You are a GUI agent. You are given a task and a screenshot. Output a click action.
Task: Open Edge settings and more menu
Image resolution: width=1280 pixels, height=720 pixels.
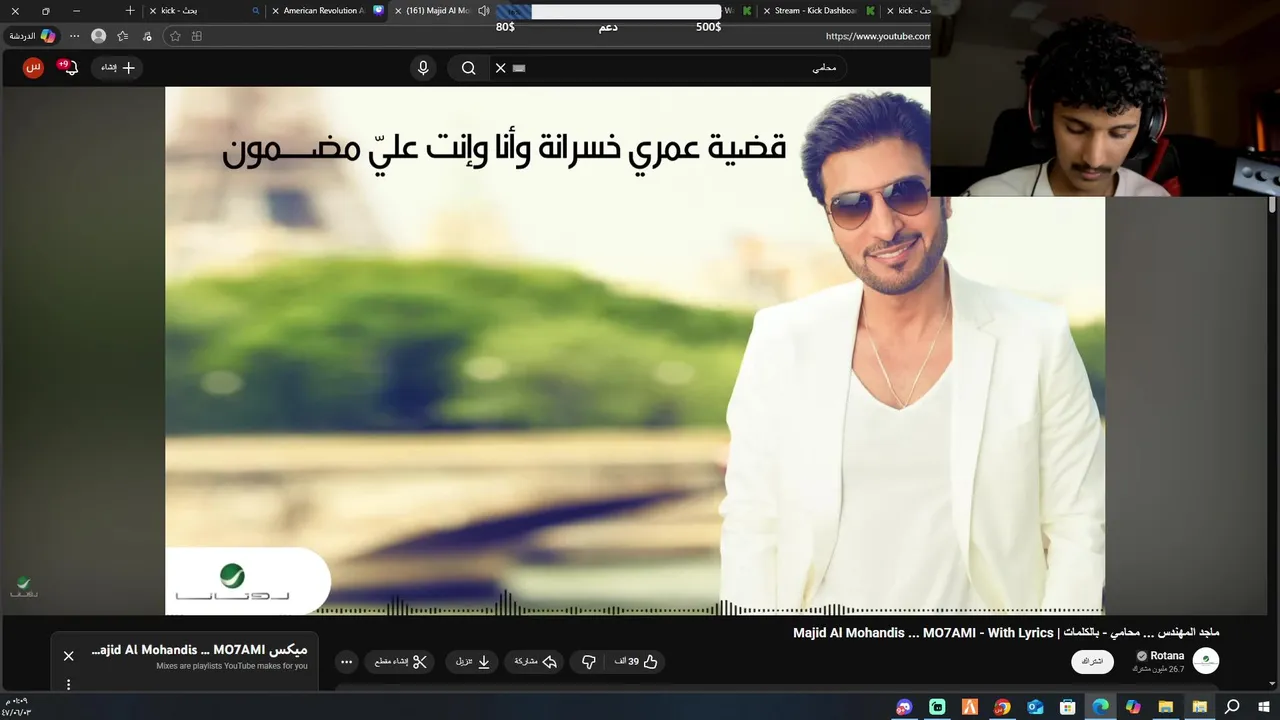(x=74, y=36)
